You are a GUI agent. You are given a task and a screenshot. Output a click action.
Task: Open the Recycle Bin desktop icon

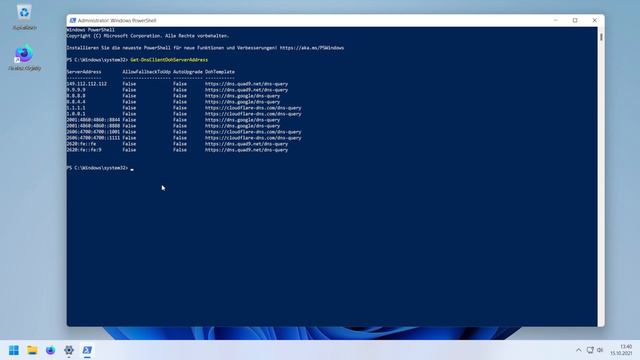[24, 17]
